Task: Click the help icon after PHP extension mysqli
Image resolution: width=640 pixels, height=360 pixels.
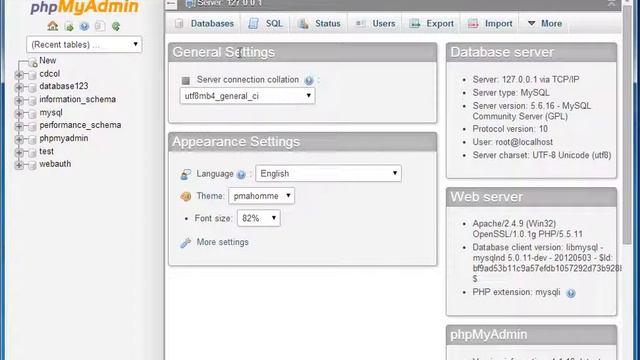Action: pyautogui.click(x=571, y=293)
